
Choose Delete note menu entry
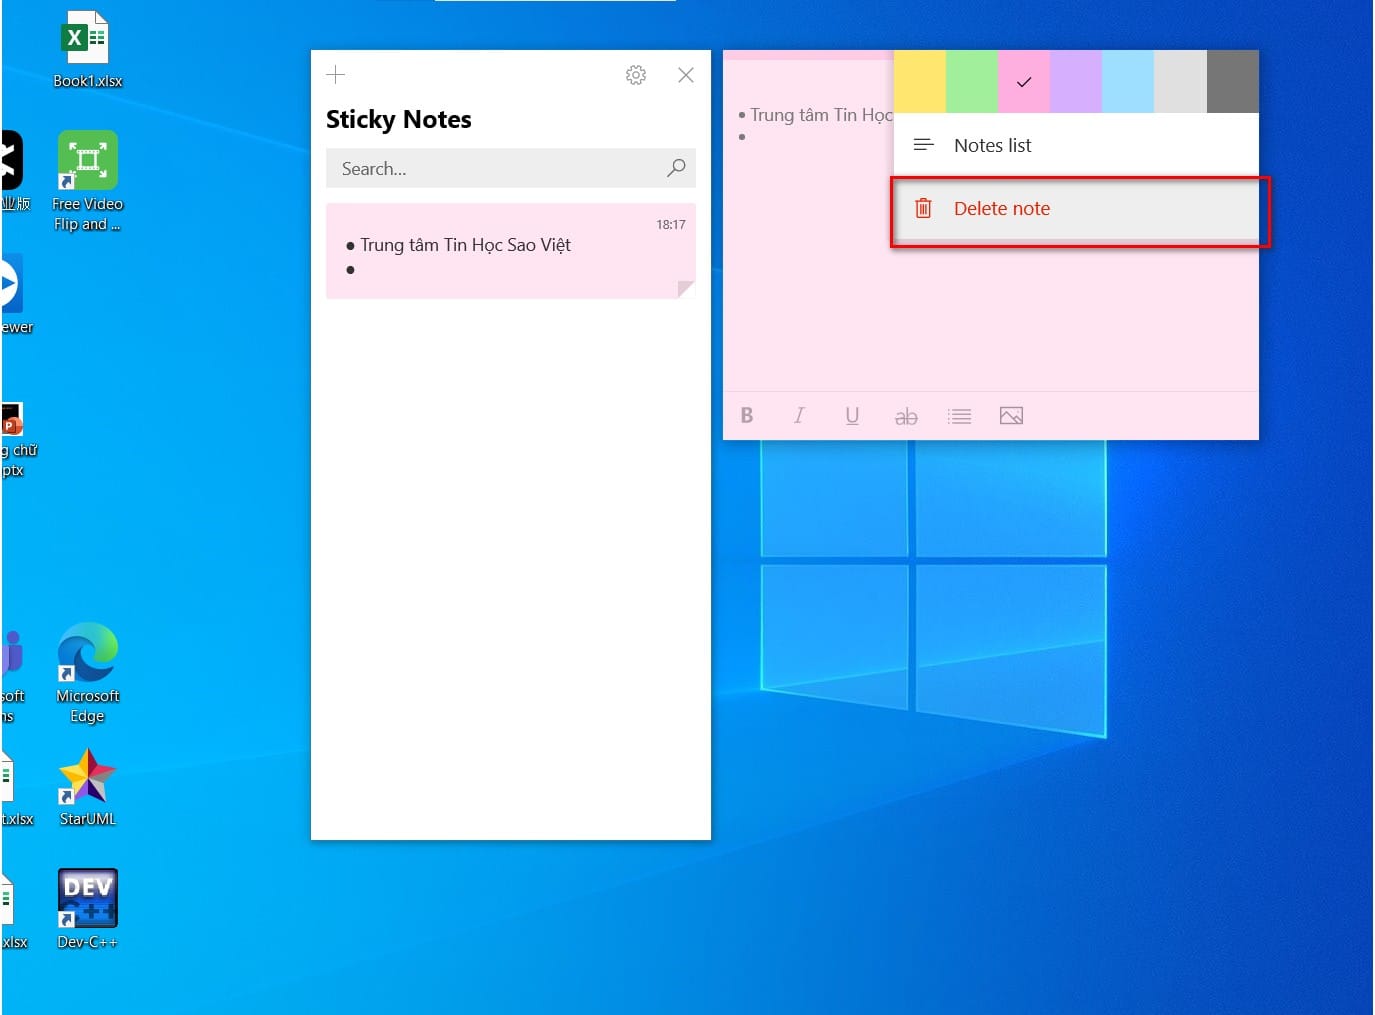pos(1076,208)
